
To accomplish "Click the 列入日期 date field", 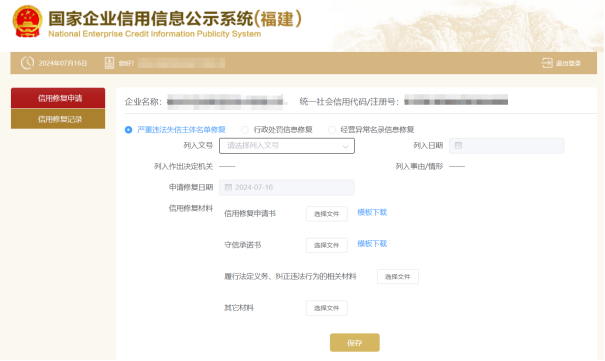I will click(x=507, y=146).
